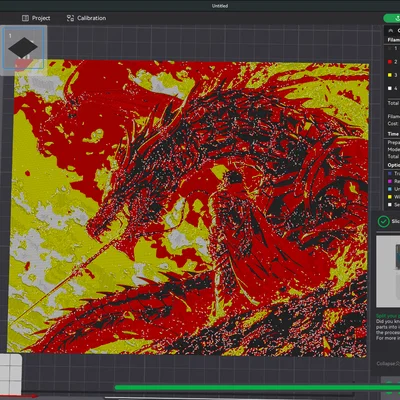Click the sliced dragon preview

pyautogui.click(x=188, y=207)
